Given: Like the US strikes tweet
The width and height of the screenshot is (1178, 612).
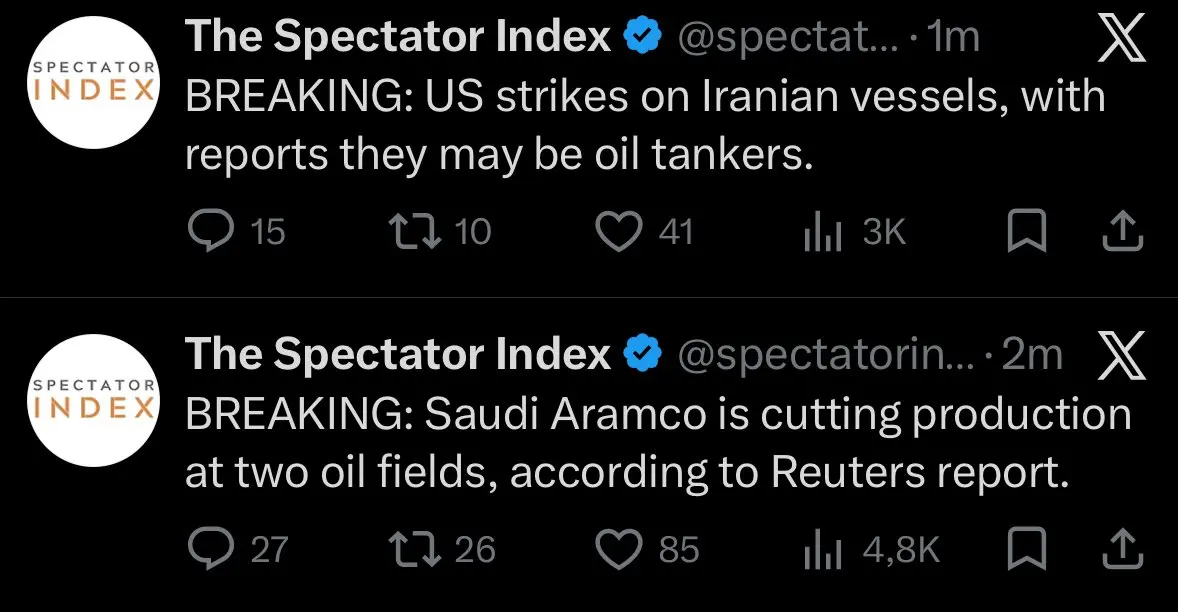Looking at the screenshot, I should [618, 232].
